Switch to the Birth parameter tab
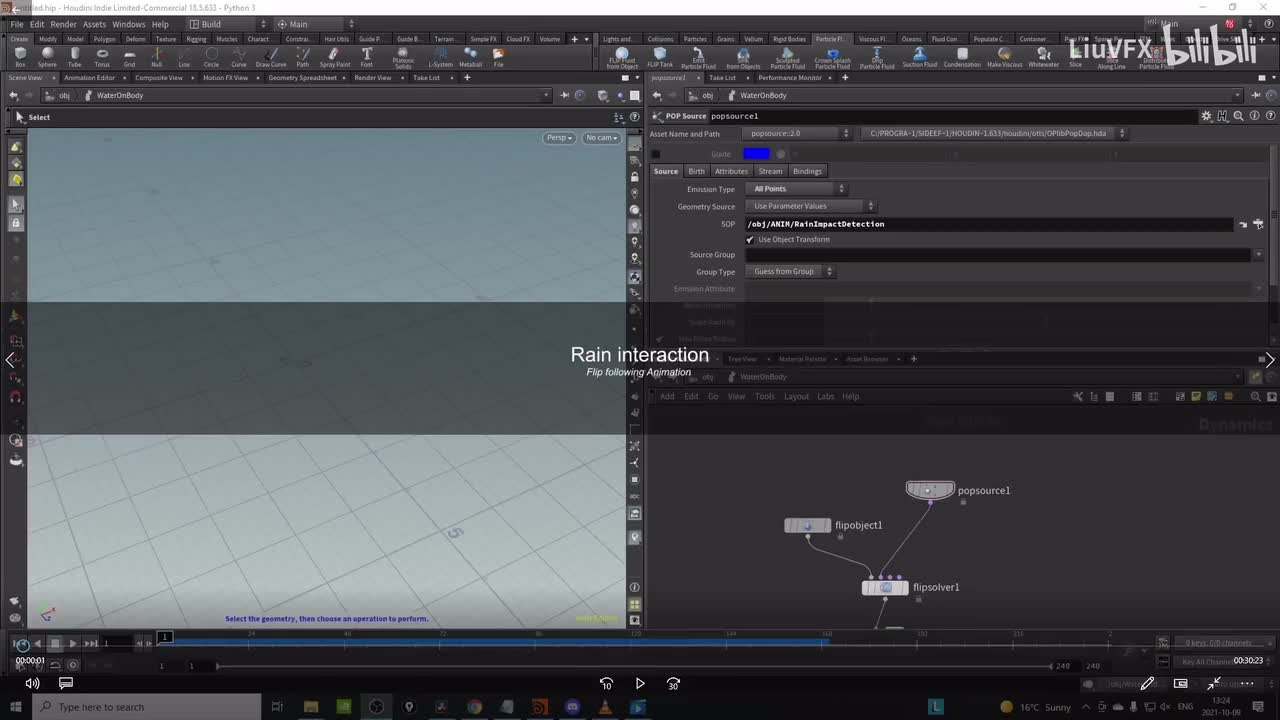Image resolution: width=1280 pixels, height=720 pixels. pos(696,171)
